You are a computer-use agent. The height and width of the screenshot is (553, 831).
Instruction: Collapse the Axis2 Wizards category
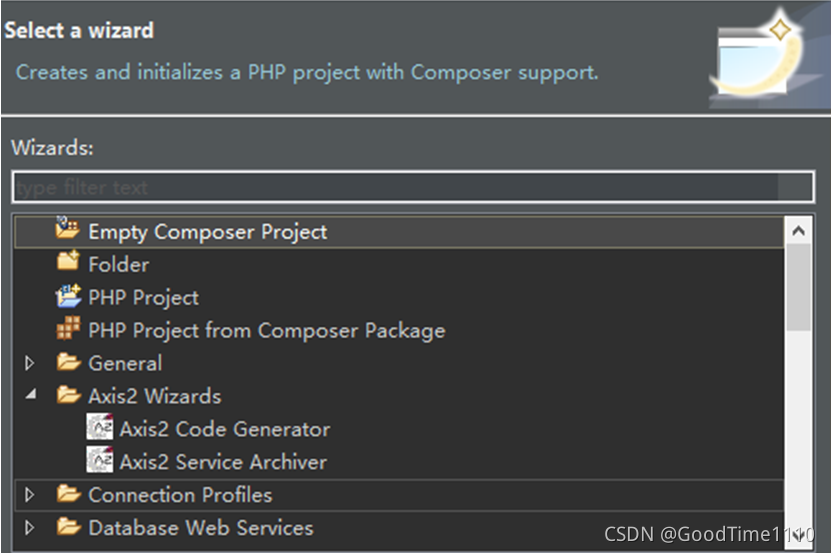tap(30, 395)
